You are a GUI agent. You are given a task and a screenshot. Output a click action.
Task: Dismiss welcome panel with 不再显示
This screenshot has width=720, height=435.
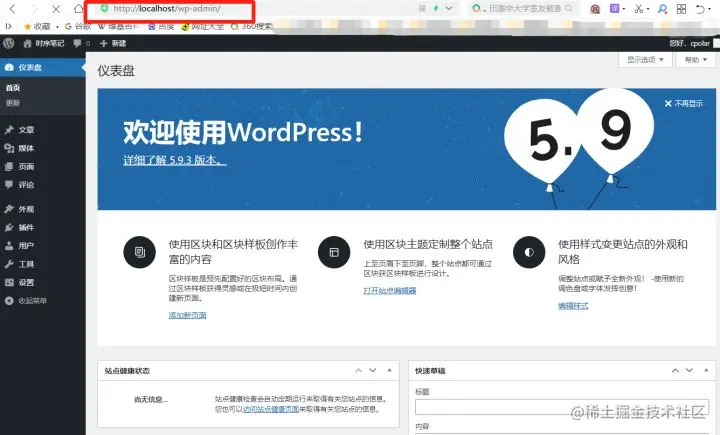[683, 104]
